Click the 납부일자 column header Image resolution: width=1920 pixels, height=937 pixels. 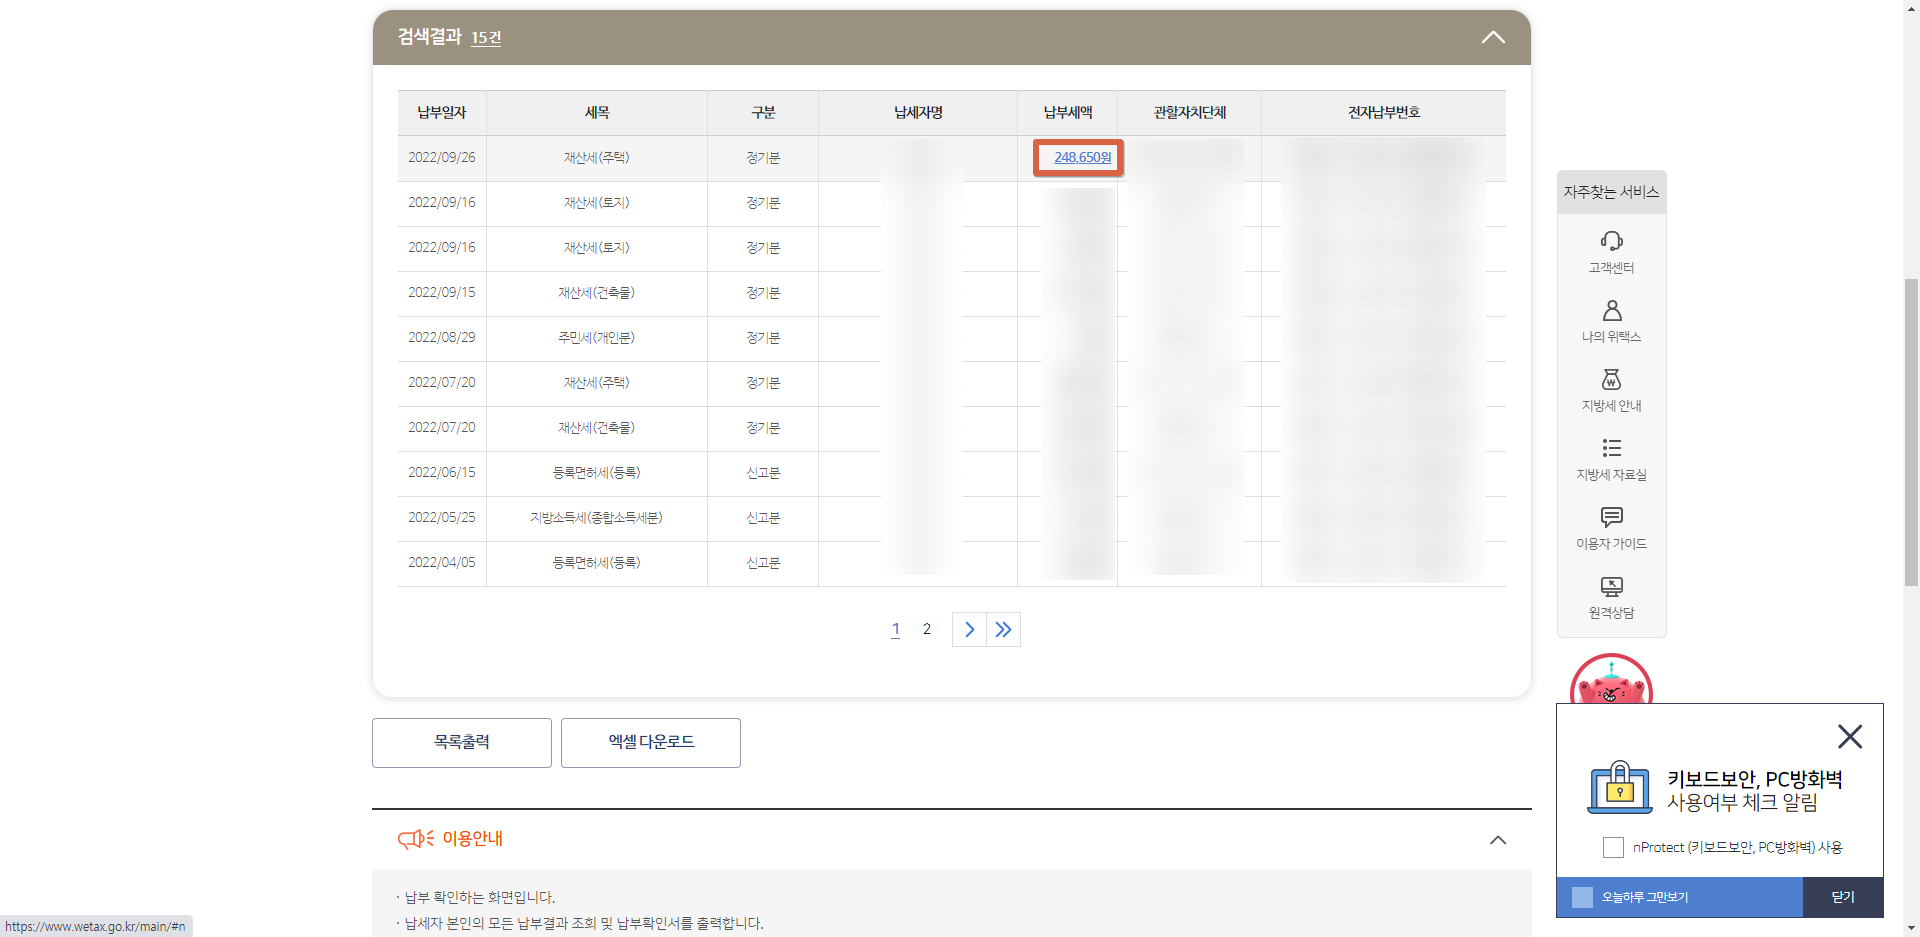442,113
